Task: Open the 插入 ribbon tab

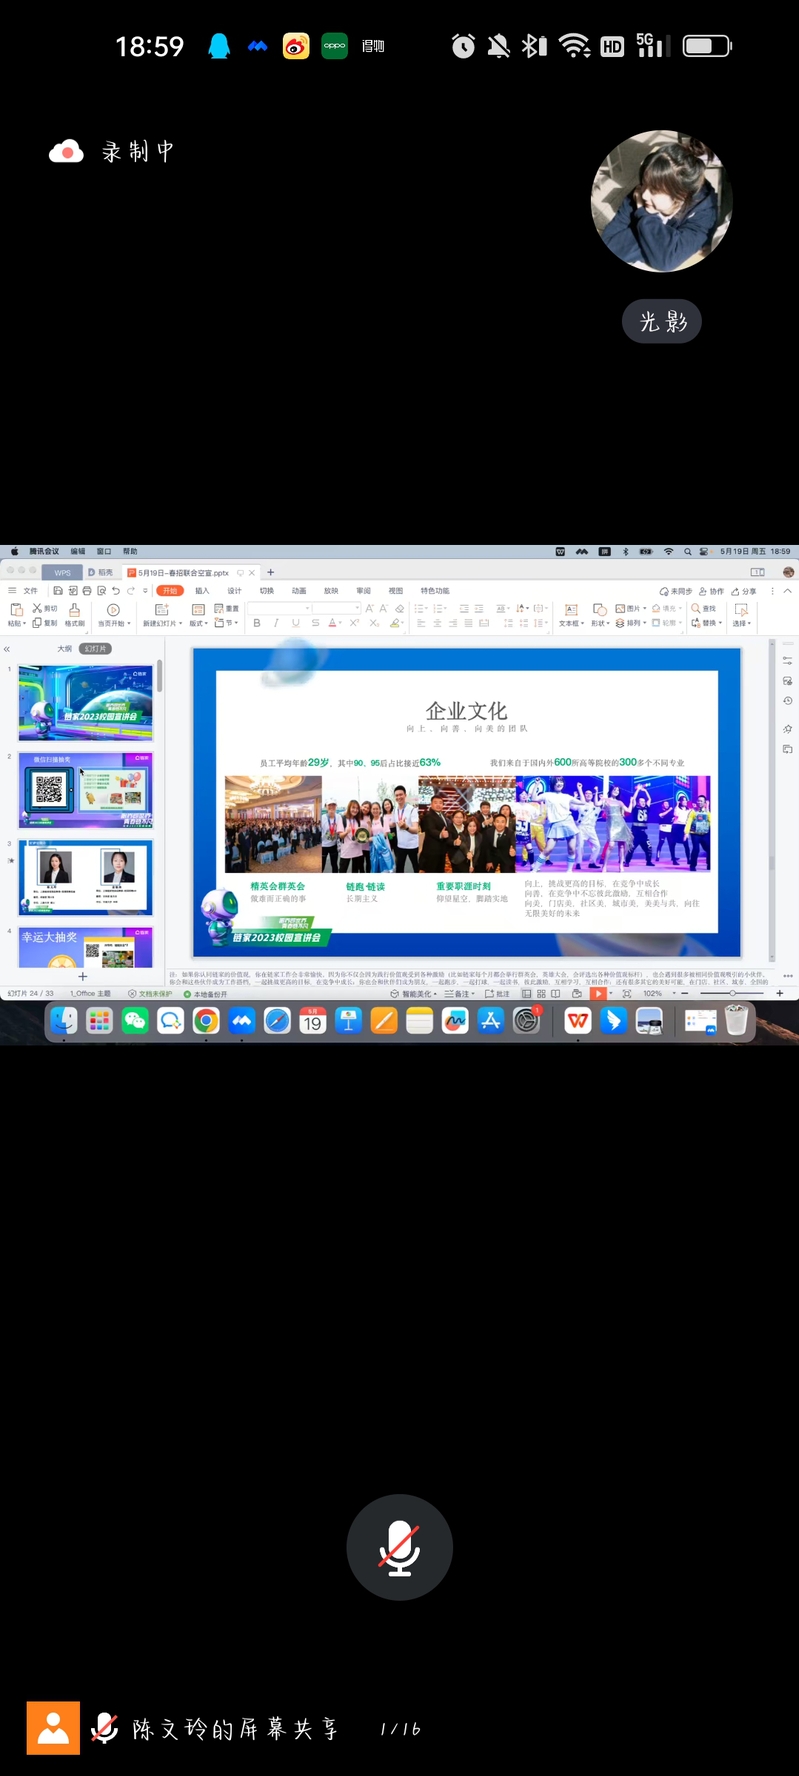Action: pos(202,591)
